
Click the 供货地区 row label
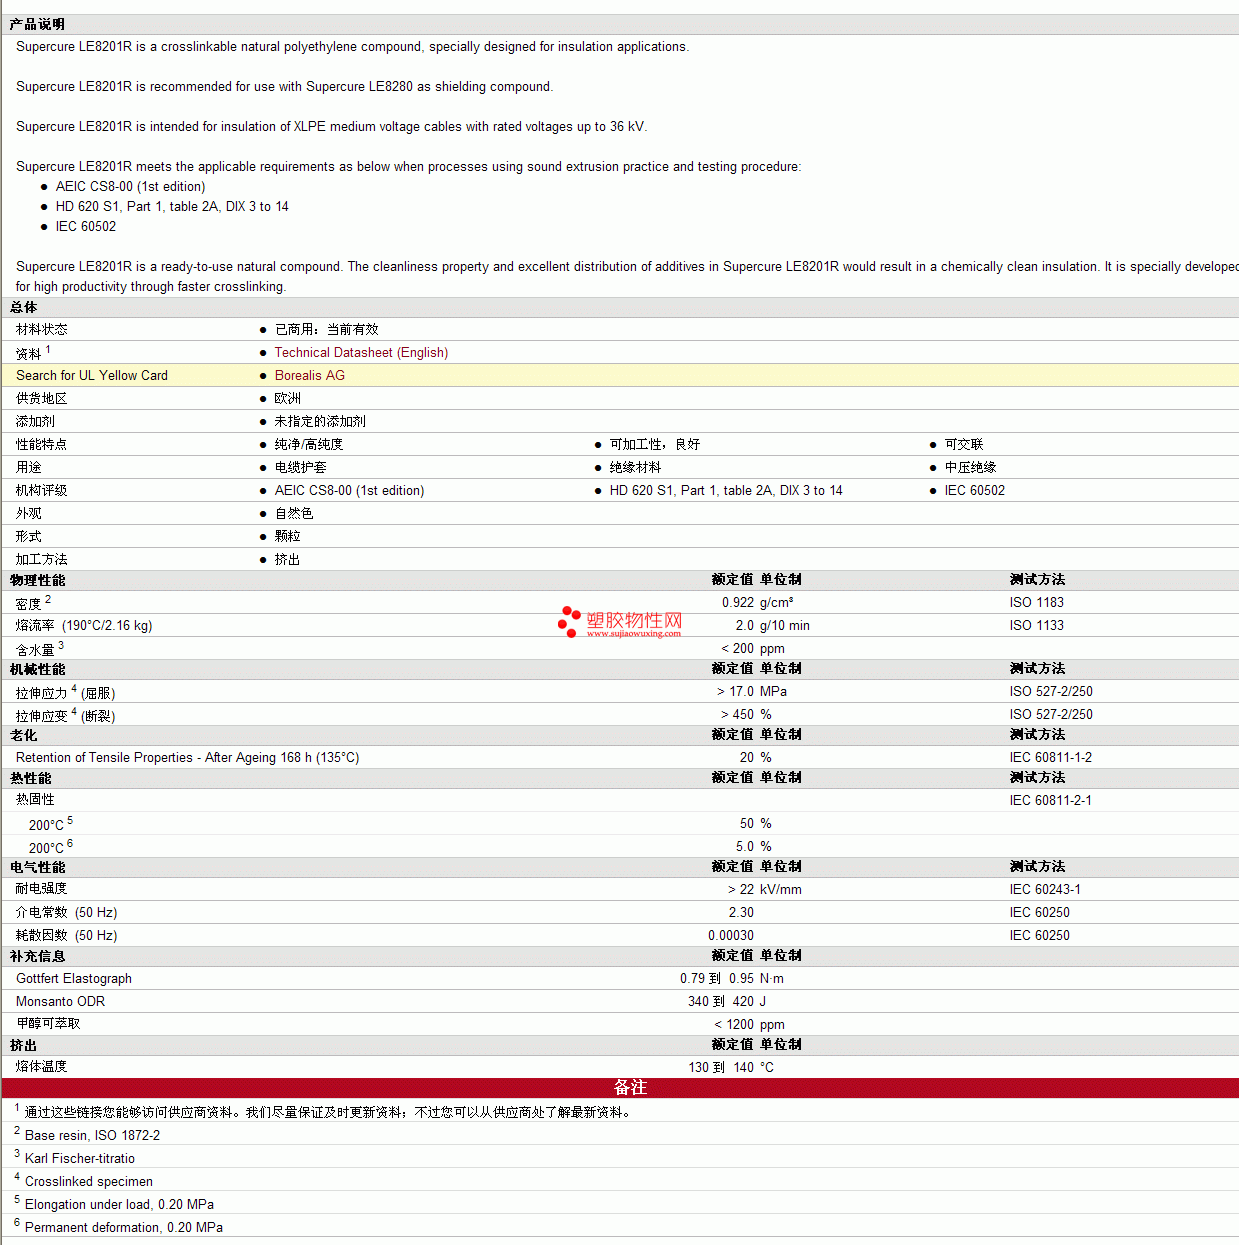tap(42, 398)
